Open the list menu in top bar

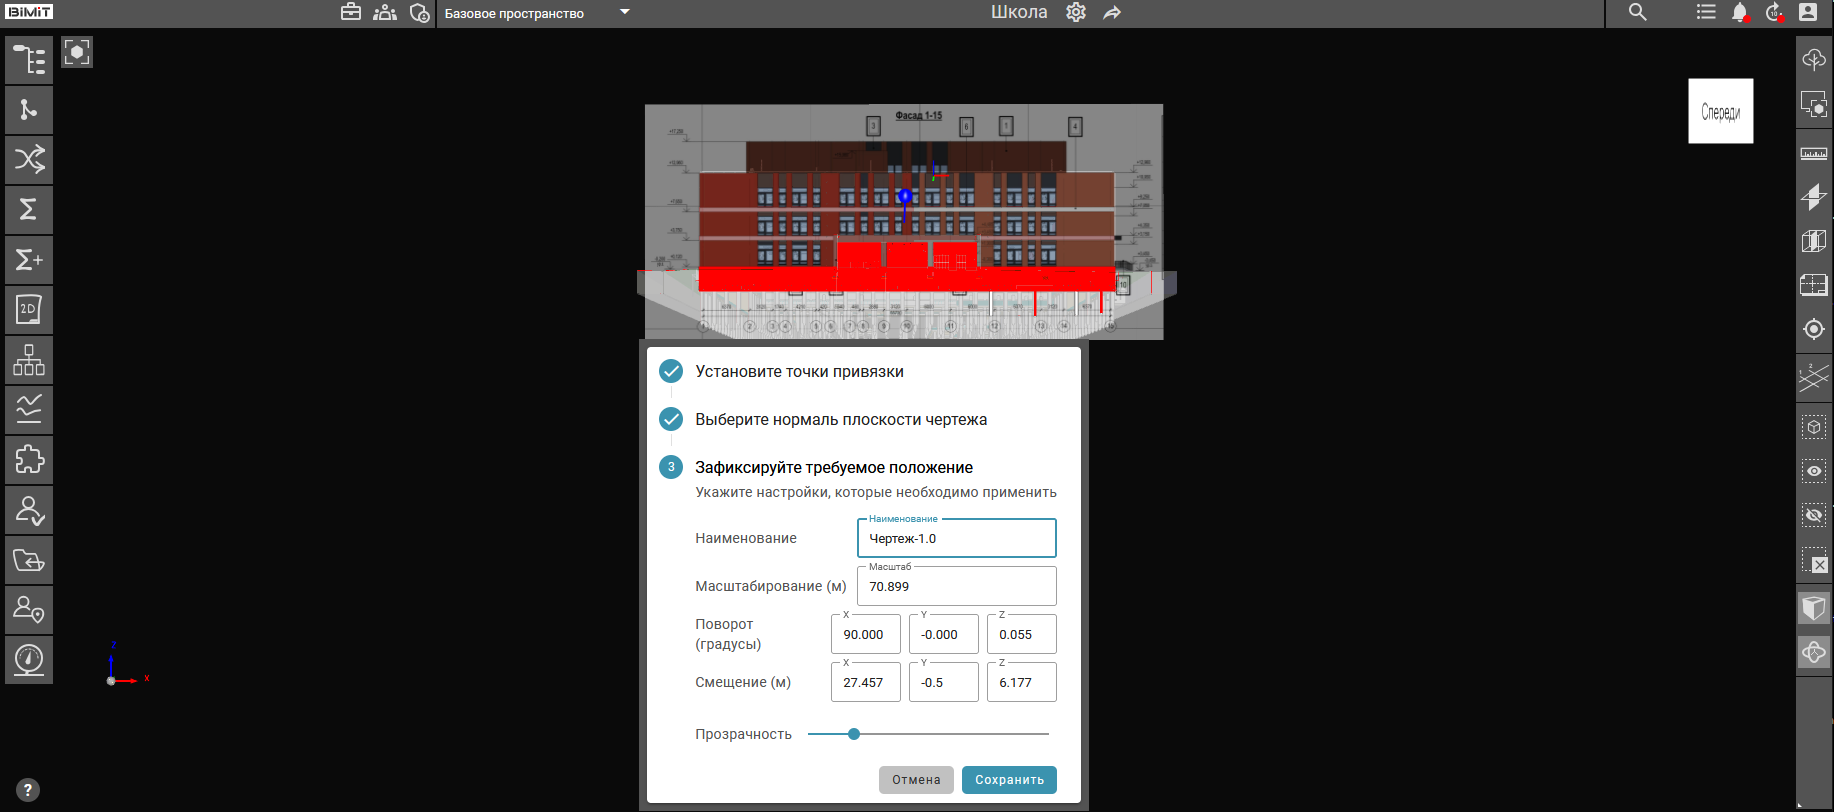[x=1706, y=13]
